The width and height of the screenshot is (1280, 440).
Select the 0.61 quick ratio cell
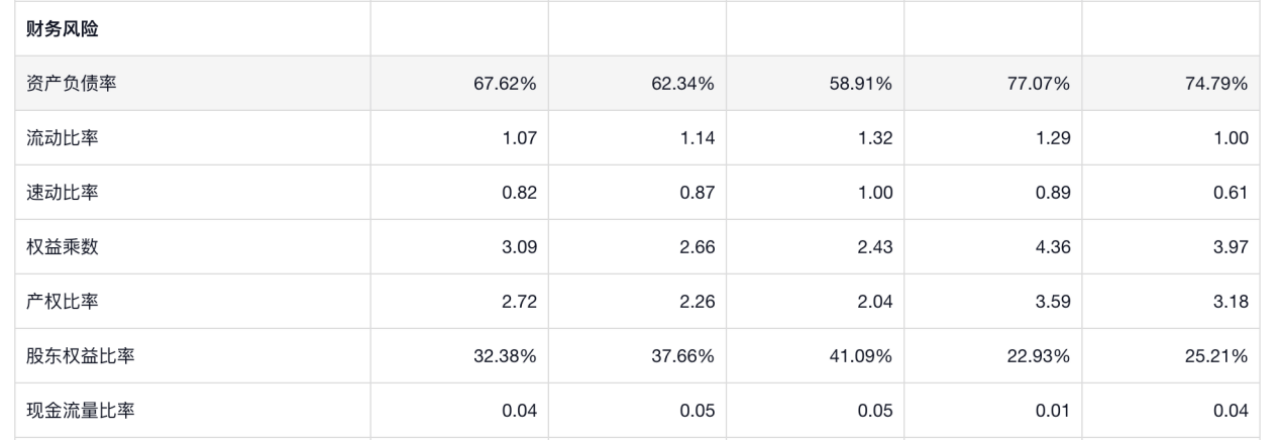[x=1229, y=193]
